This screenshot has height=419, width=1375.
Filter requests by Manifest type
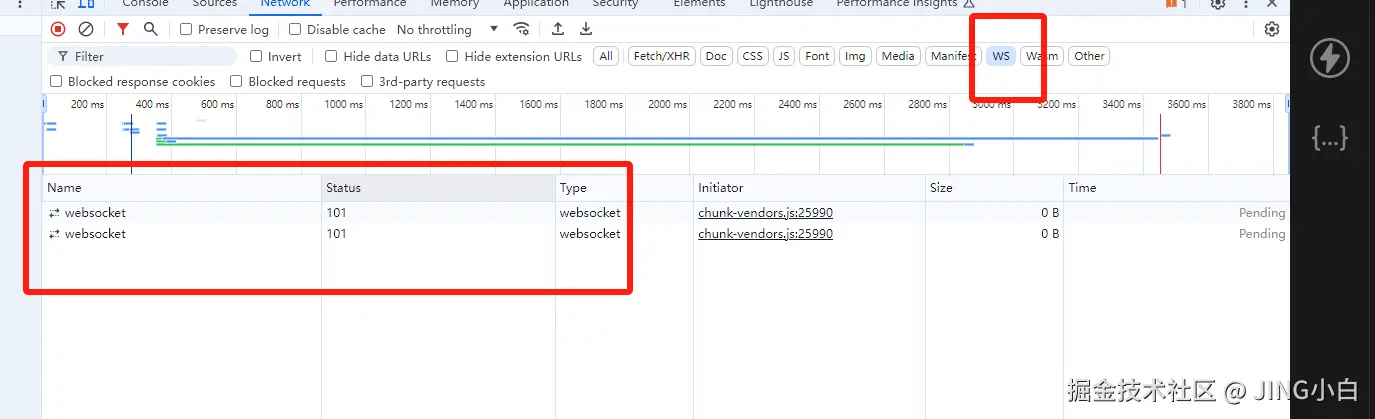click(953, 56)
